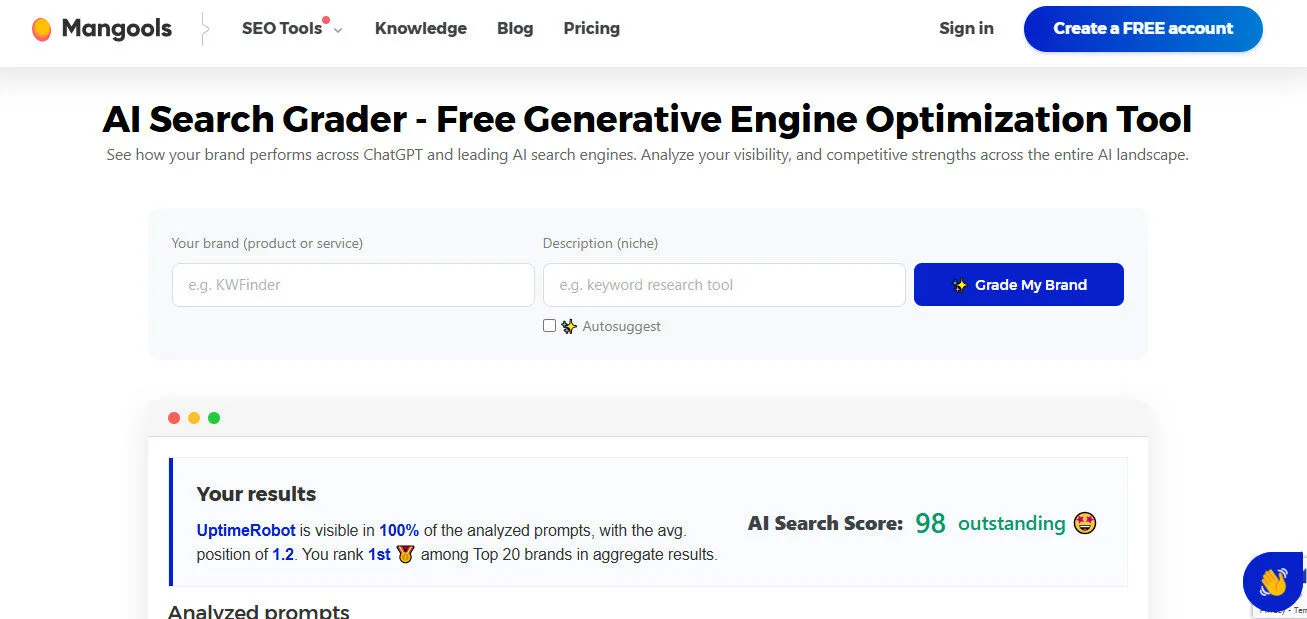Image resolution: width=1307 pixels, height=619 pixels.
Task: Click the medal emoji next to 1st rank
Action: [x=404, y=554]
